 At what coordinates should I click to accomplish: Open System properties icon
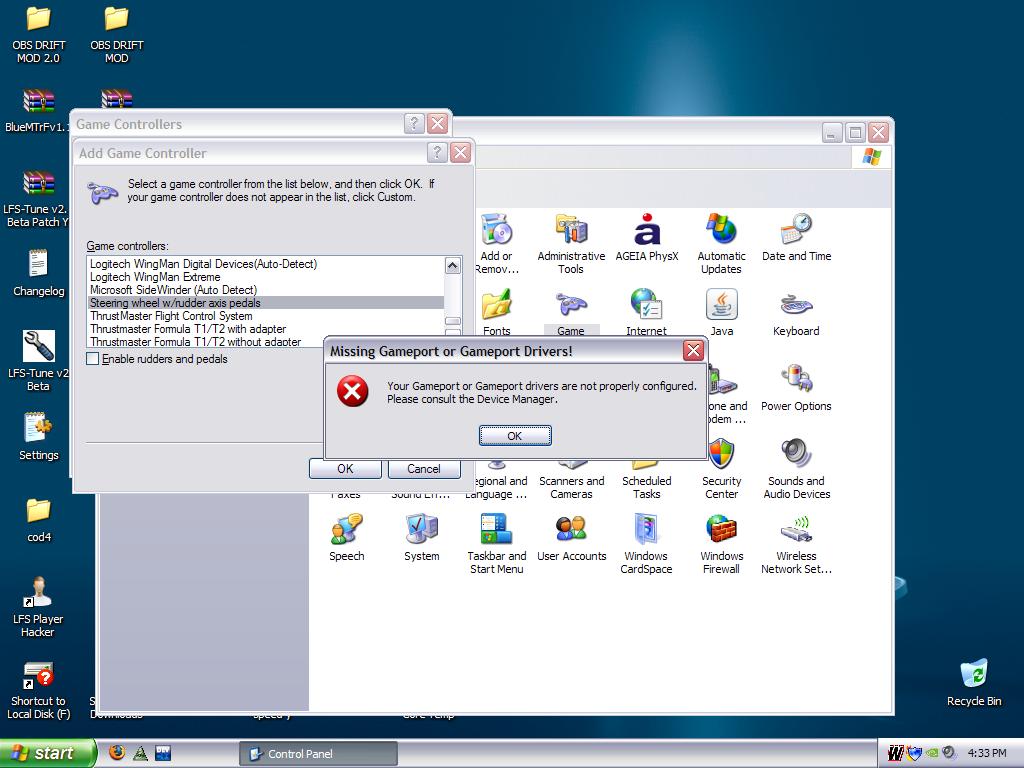[421, 537]
